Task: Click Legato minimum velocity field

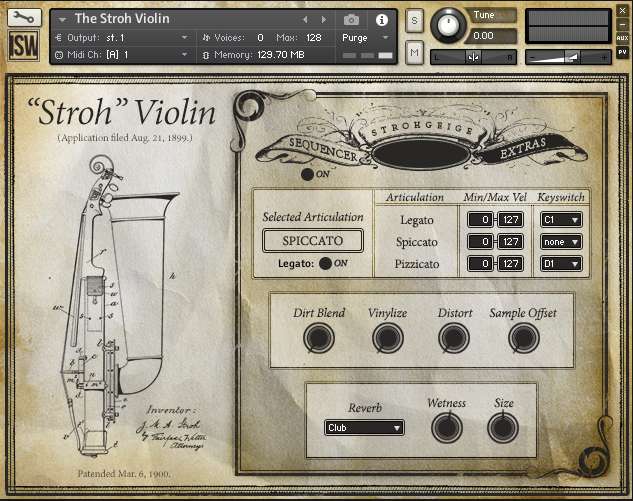Action: coord(480,220)
